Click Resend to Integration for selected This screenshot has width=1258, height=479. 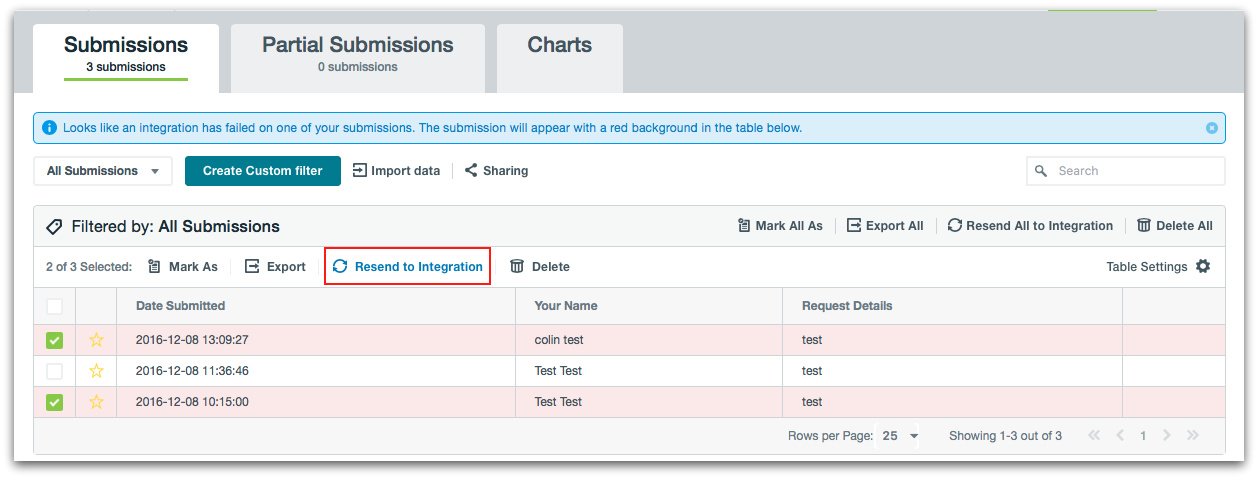[408, 267]
